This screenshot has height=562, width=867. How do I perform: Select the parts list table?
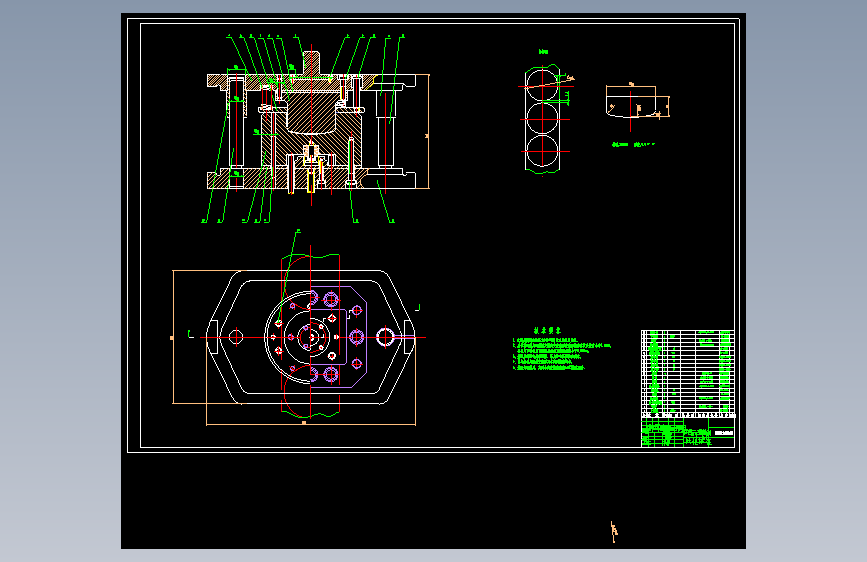coord(688,373)
